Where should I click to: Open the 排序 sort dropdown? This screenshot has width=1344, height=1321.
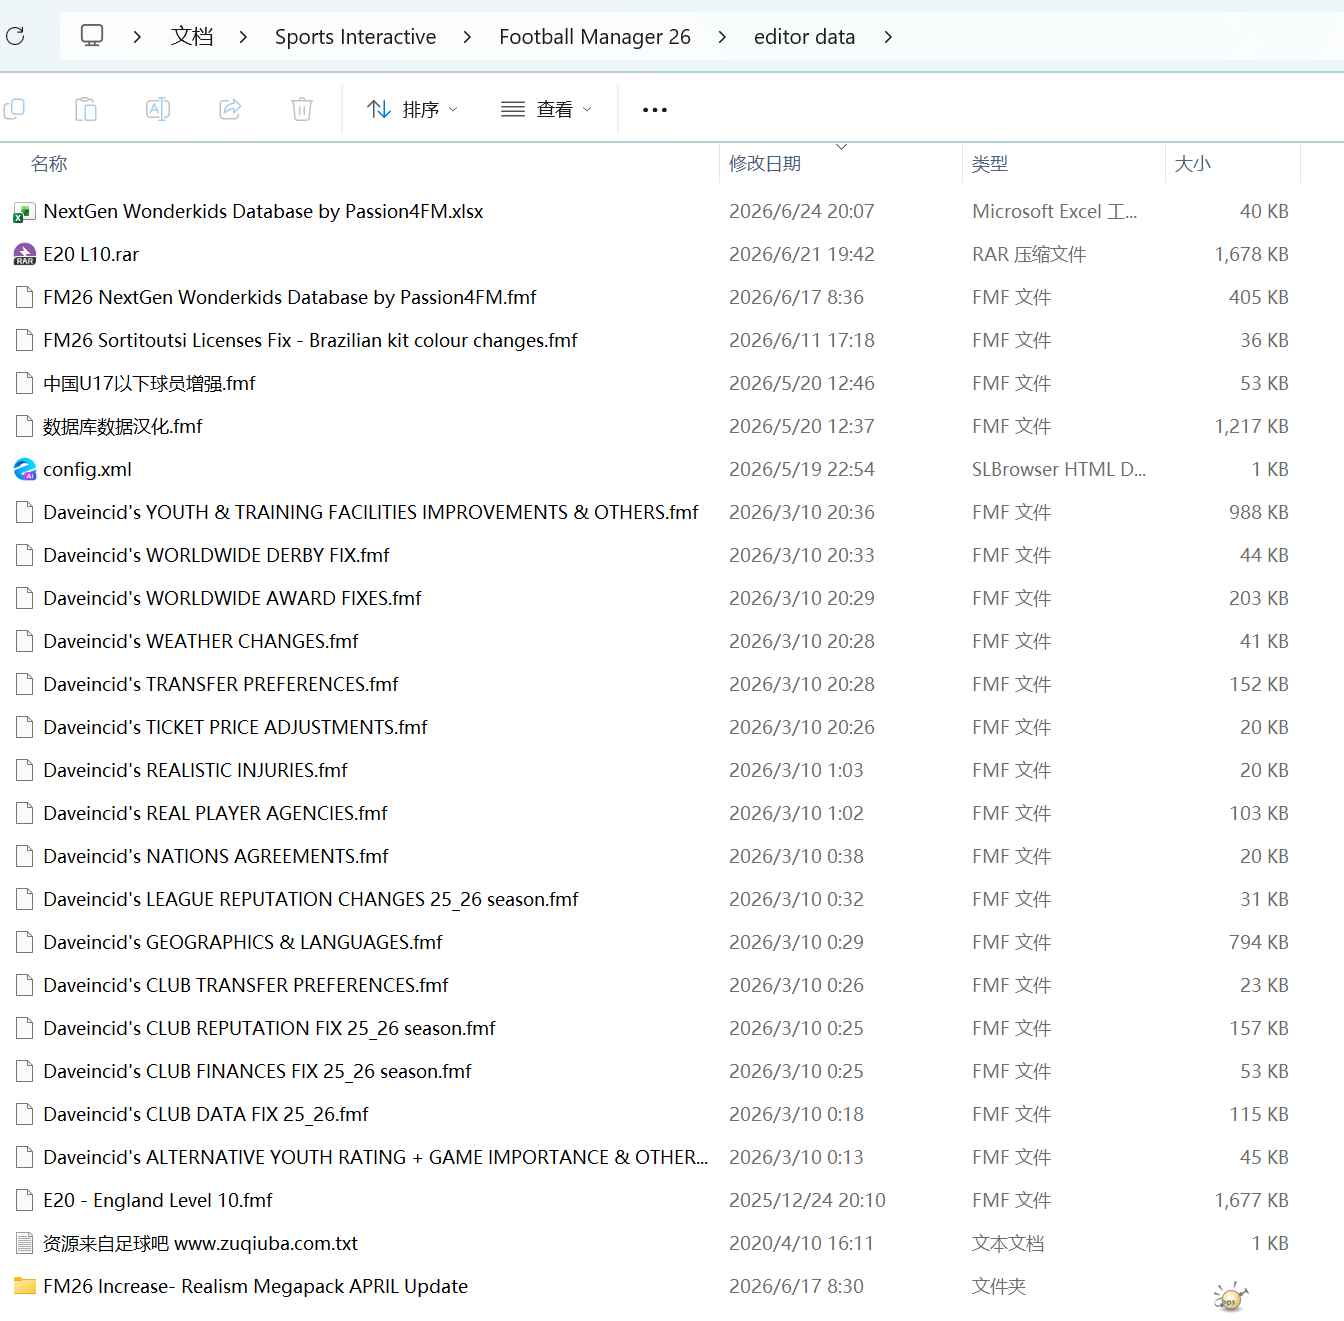click(412, 109)
